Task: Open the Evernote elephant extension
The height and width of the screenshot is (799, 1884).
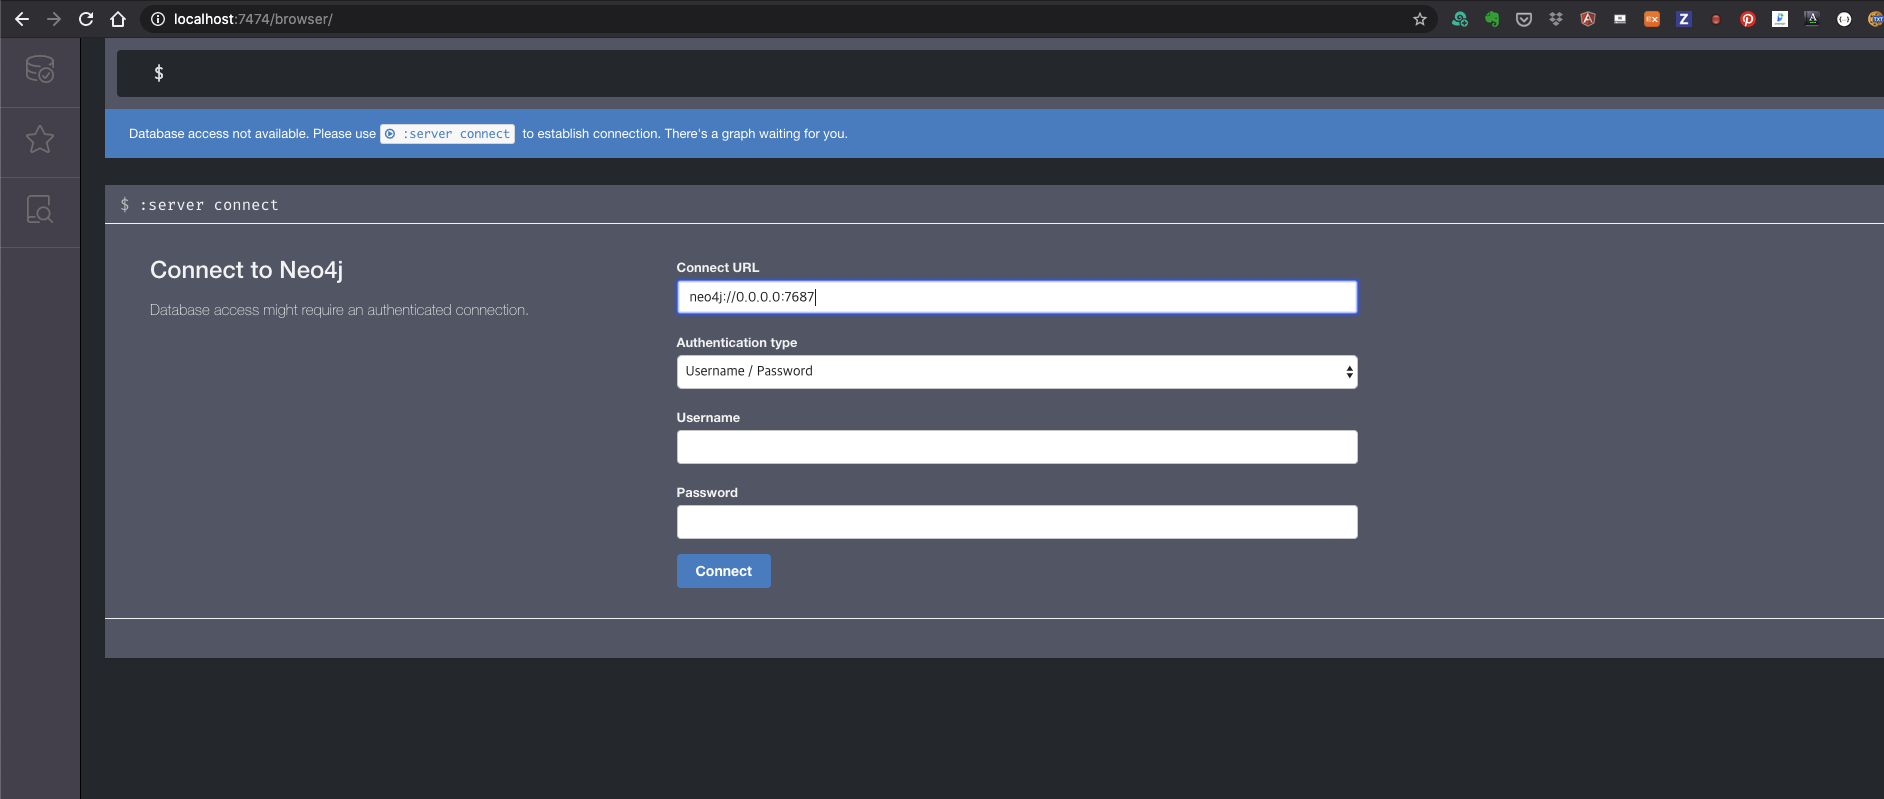Action: pos(1492,19)
